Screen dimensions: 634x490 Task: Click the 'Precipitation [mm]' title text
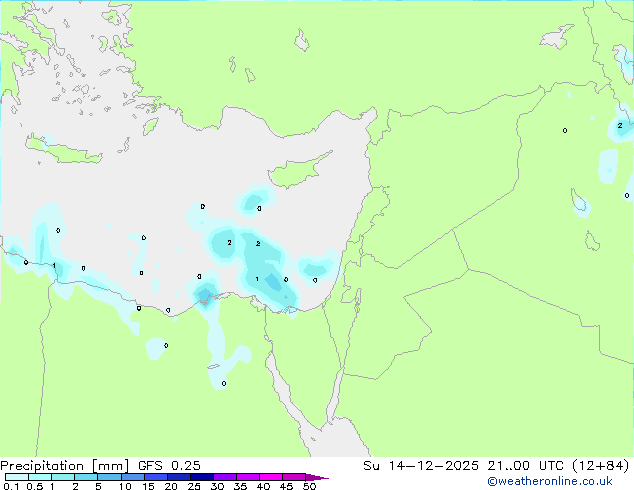(65, 466)
